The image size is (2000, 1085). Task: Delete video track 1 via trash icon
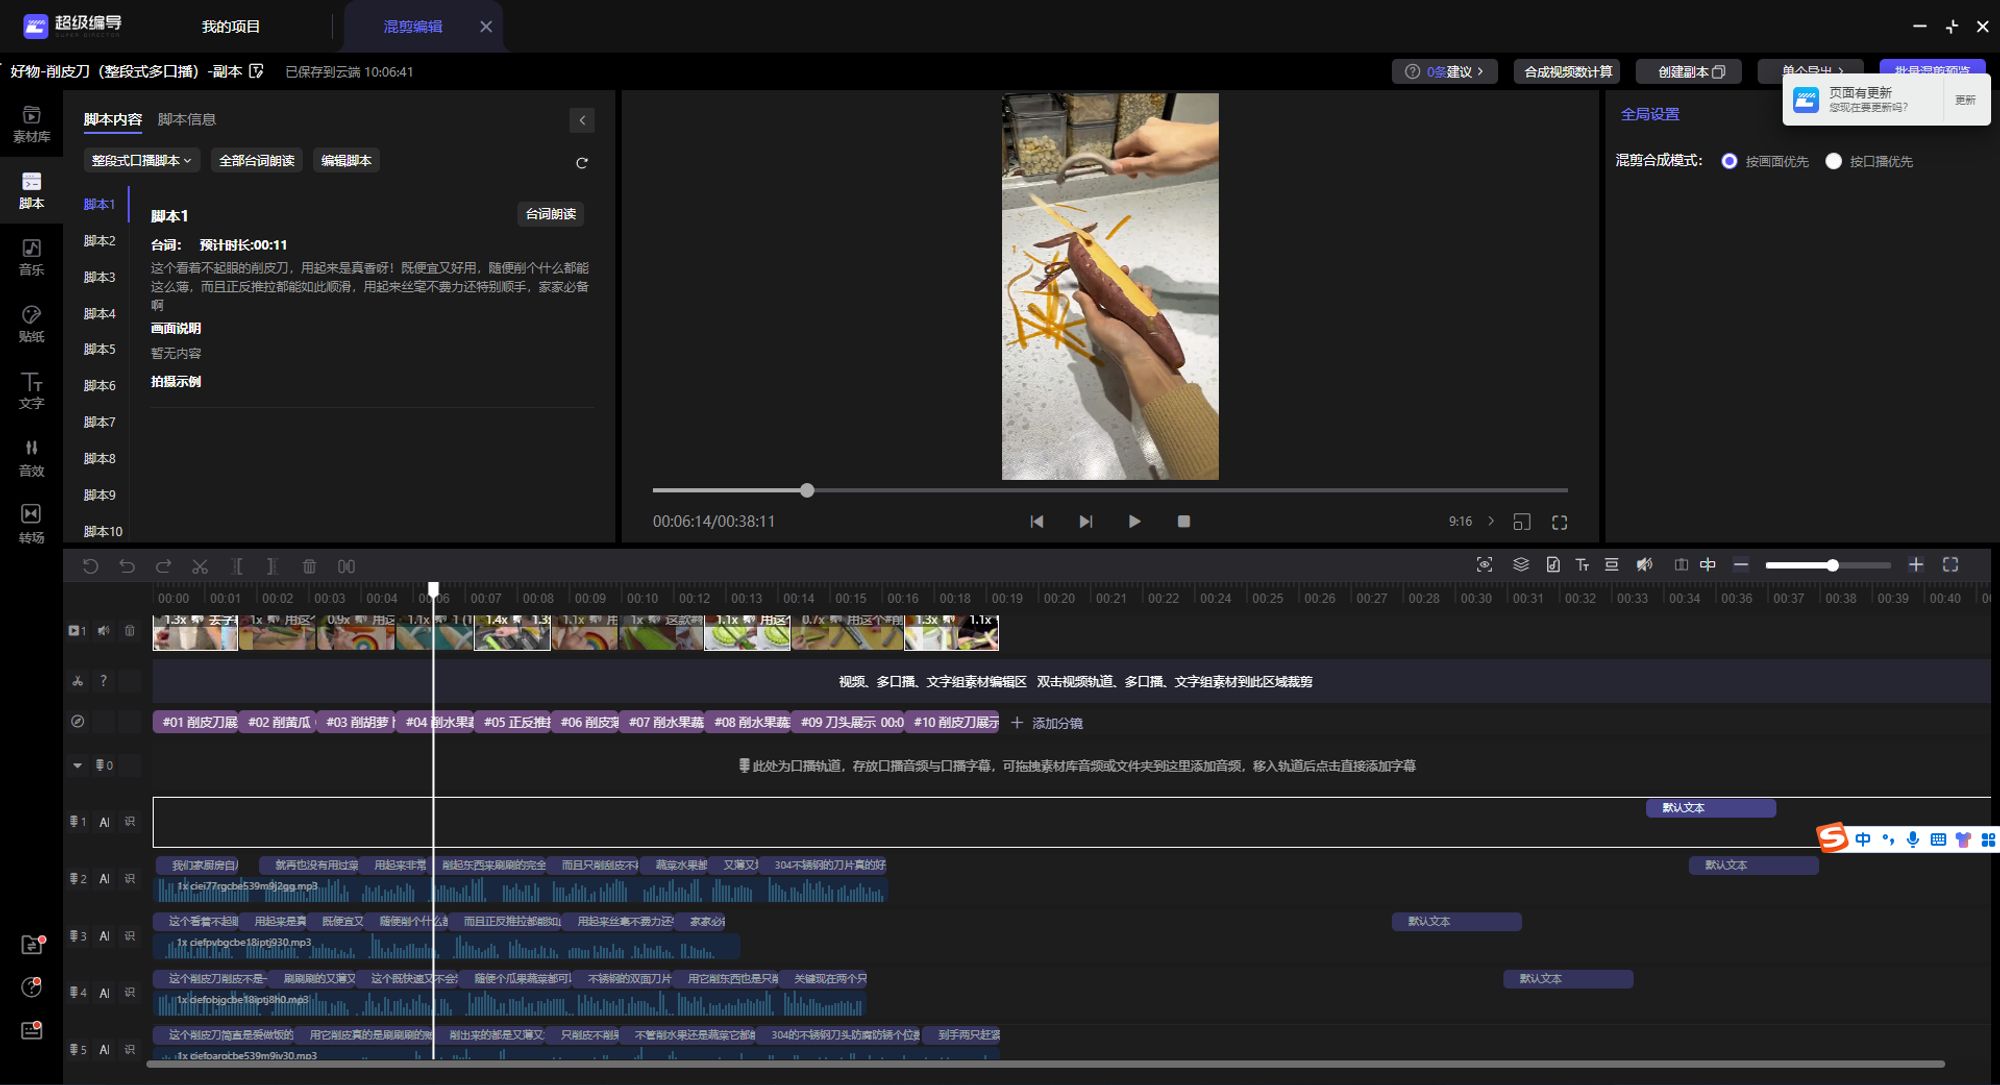(129, 631)
